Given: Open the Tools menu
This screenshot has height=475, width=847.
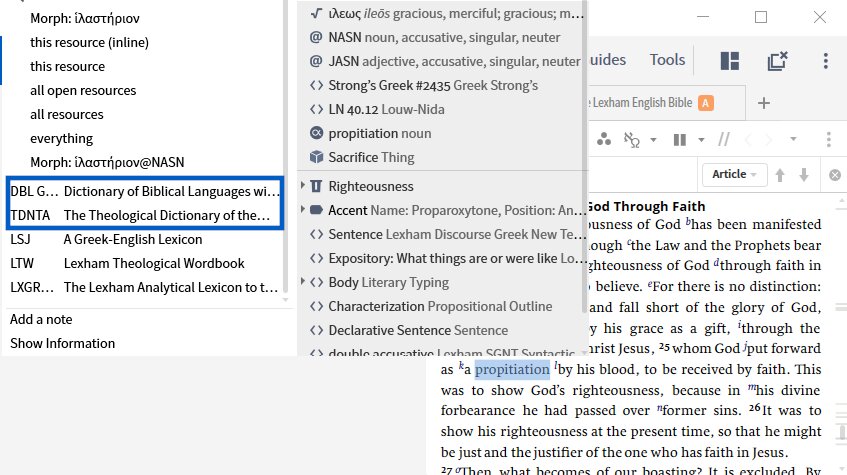Looking at the screenshot, I should pos(667,59).
